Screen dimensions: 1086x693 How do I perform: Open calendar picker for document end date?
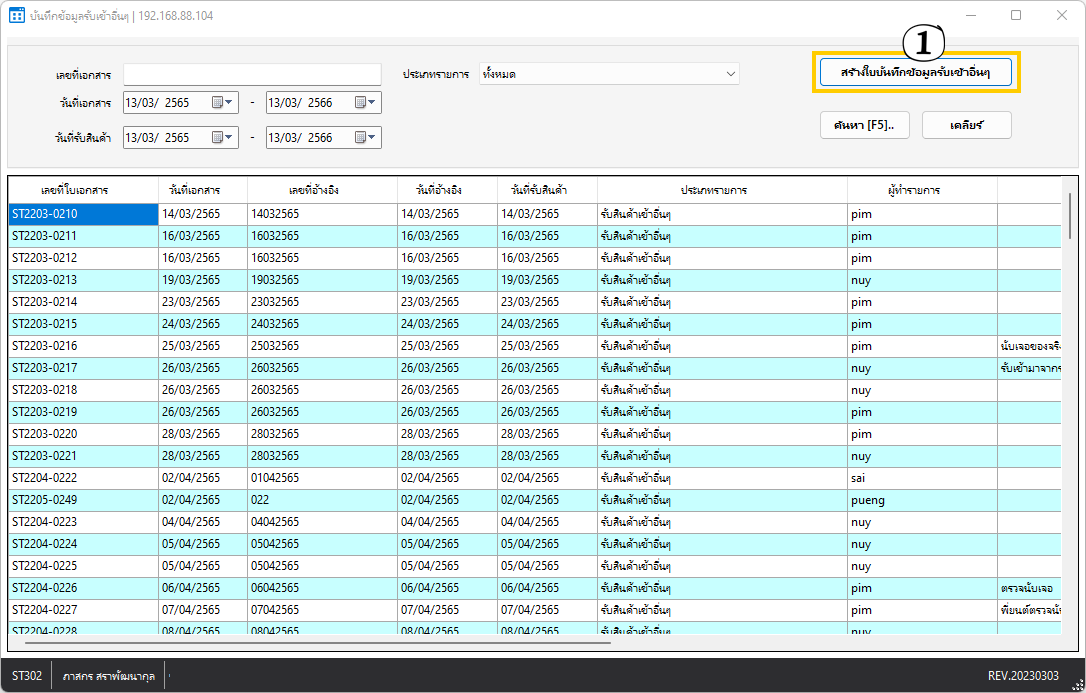(x=365, y=102)
